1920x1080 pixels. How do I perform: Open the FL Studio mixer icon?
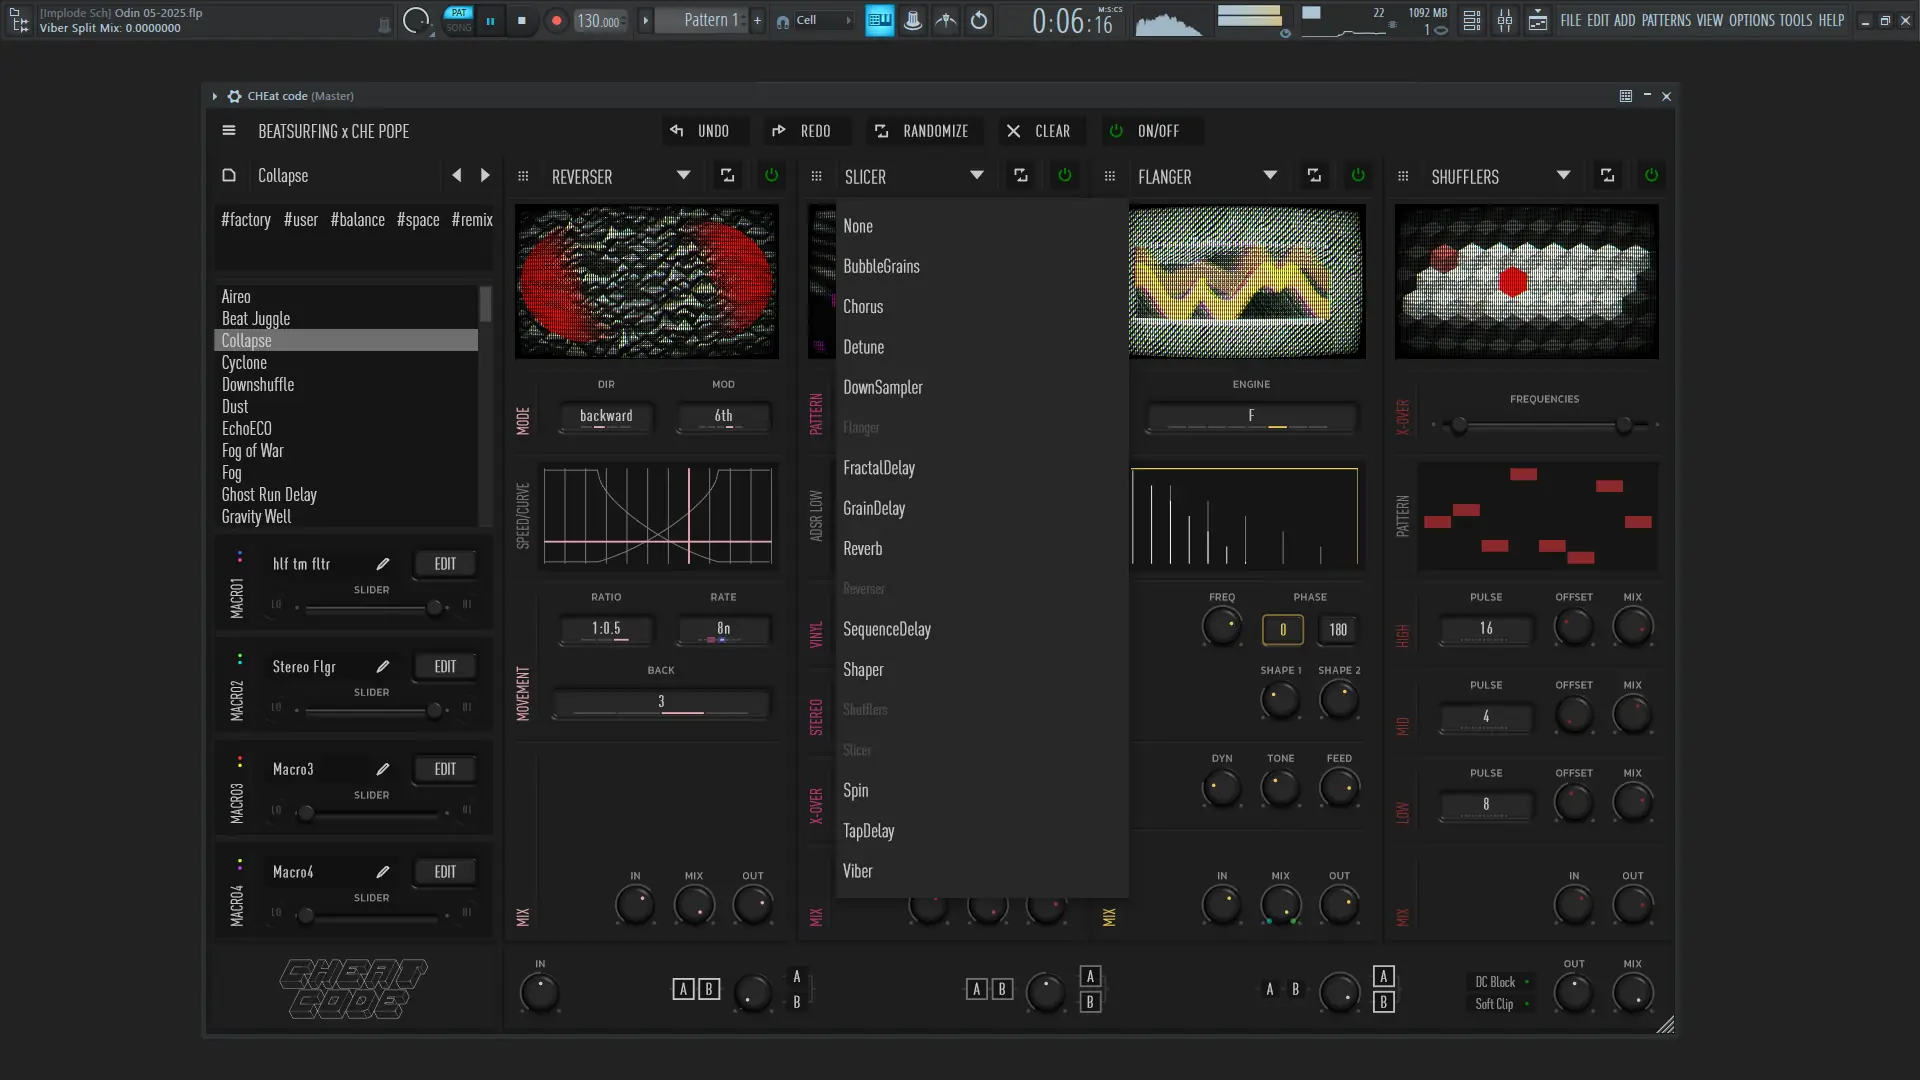[1504, 20]
